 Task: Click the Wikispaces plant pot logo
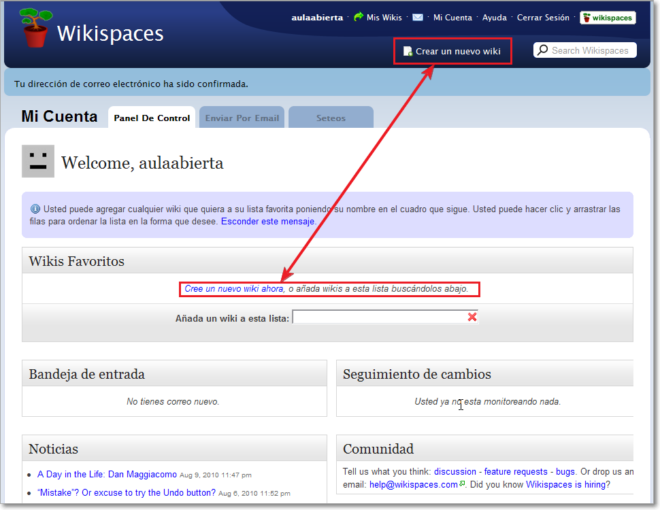tap(36, 28)
